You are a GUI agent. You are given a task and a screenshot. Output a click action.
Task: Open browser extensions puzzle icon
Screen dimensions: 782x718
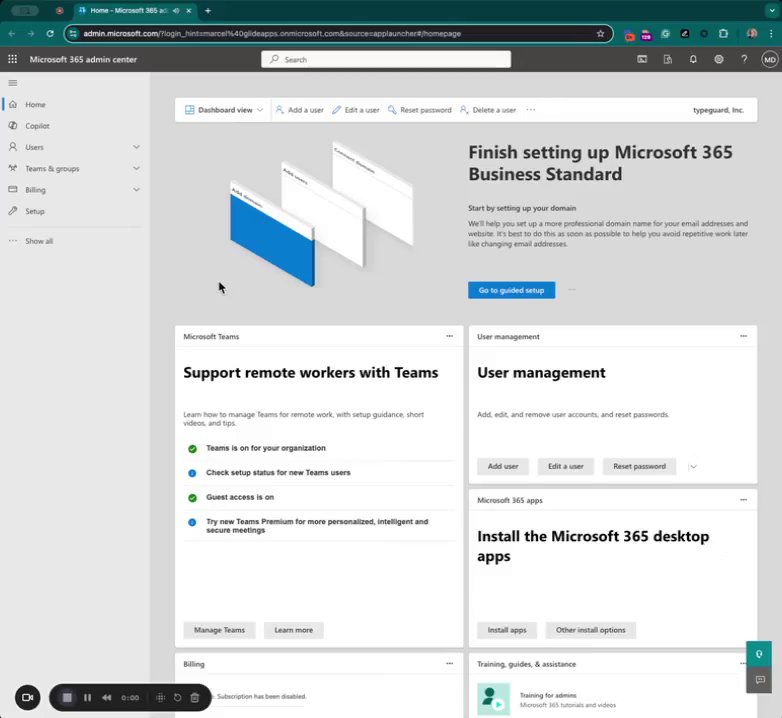pyautogui.click(x=723, y=33)
